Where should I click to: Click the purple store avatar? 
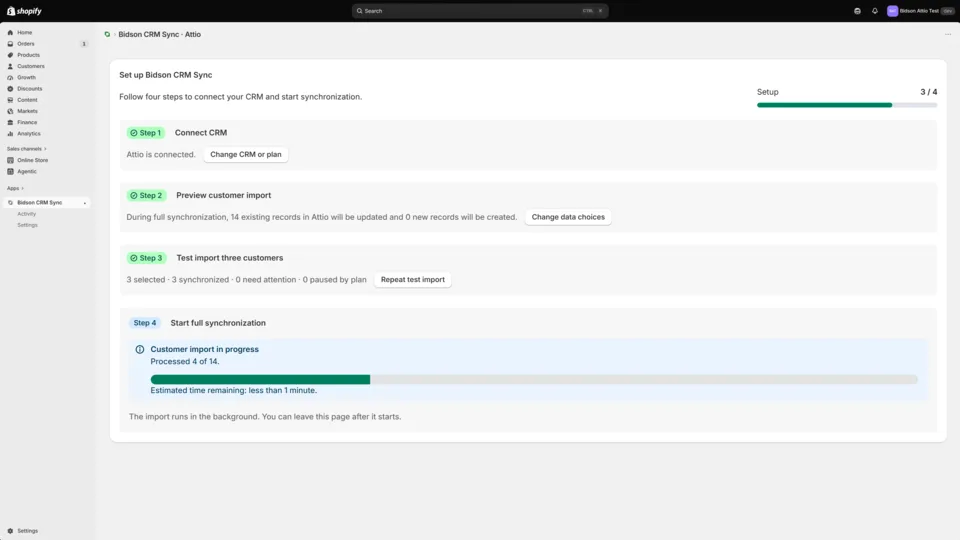click(x=893, y=11)
